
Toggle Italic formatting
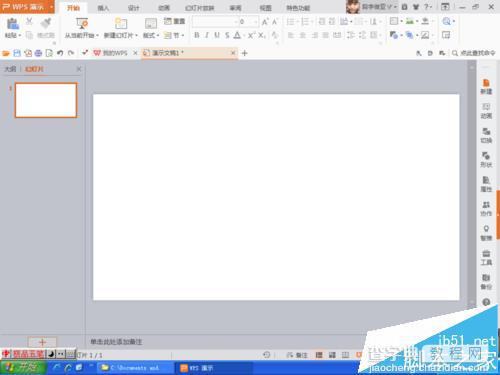click(207, 35)
